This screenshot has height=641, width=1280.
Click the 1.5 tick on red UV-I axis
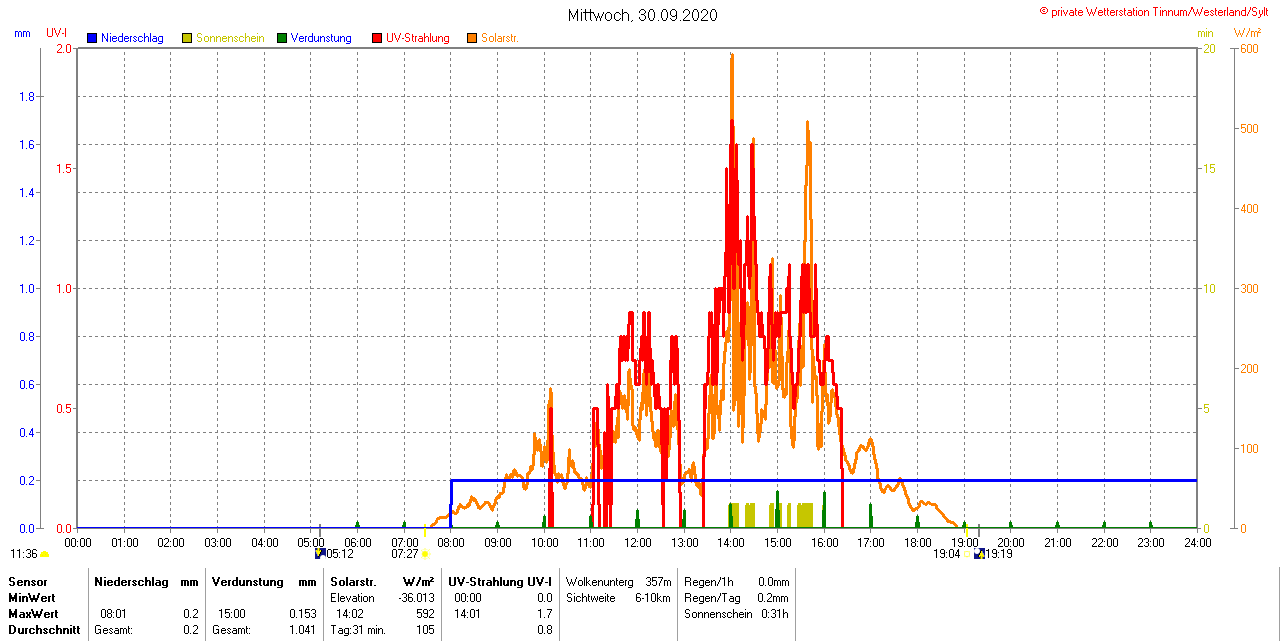(x=63, y=168)
